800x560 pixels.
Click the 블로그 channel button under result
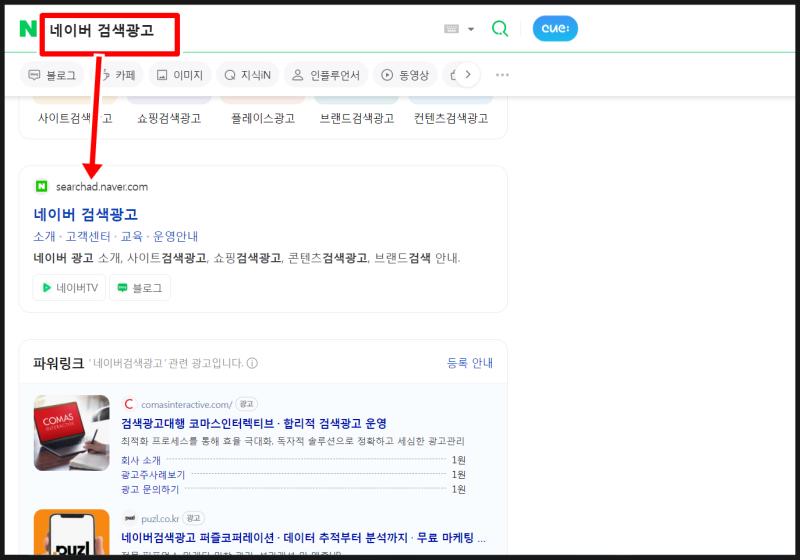pos(140,288)
